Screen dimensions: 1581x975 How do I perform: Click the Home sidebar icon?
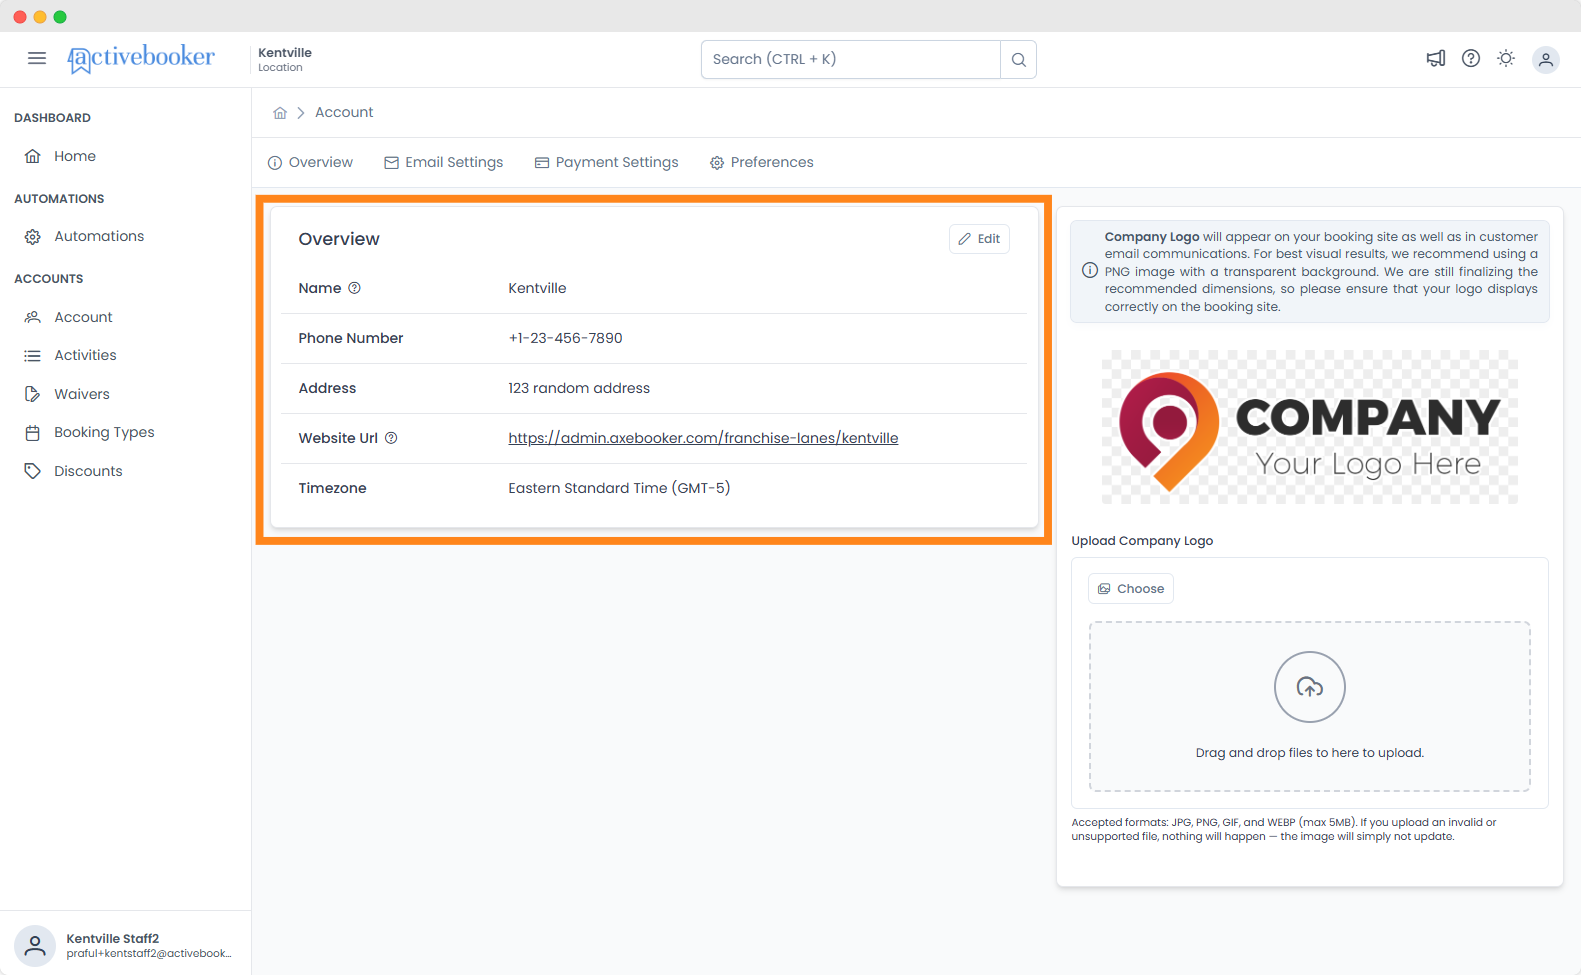(33, 156)
